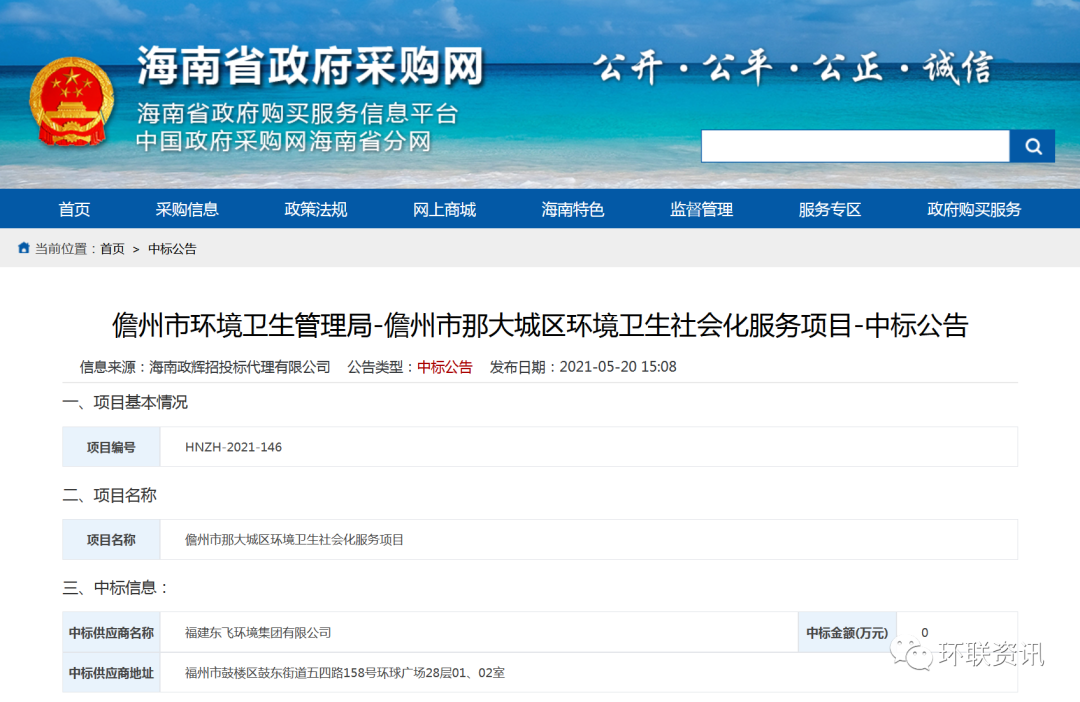Click the search magnifier icon button
Screen dimensions: 1080x702
(1032, 146)
